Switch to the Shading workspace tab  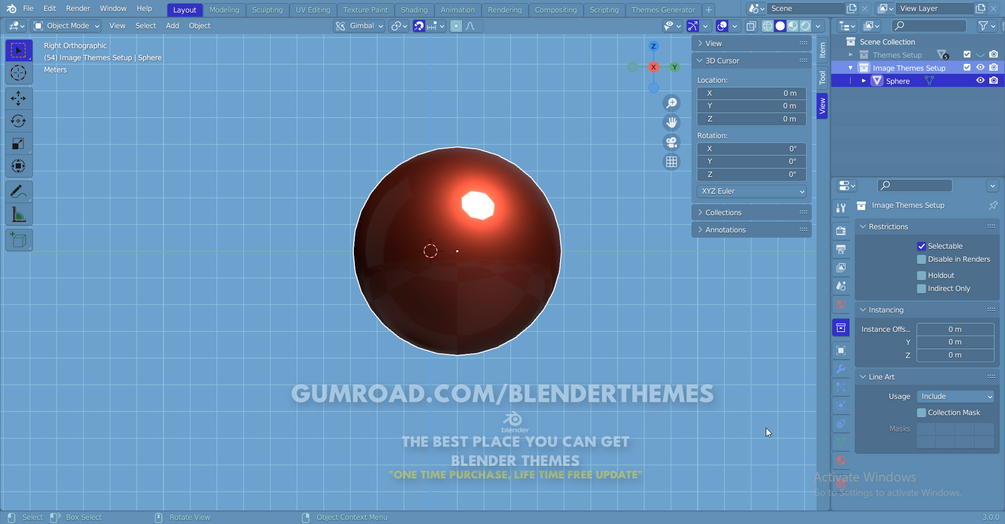[x=414, y=10]
